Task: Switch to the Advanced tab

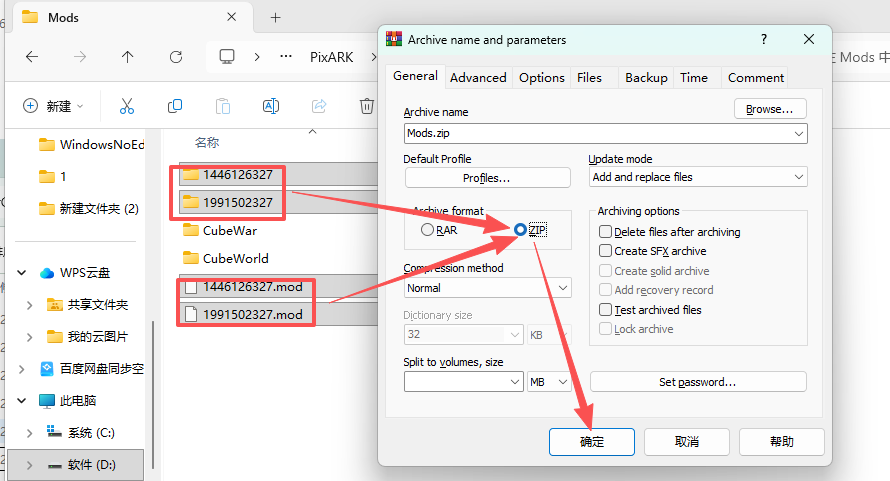Action: (x=478, y=77)
